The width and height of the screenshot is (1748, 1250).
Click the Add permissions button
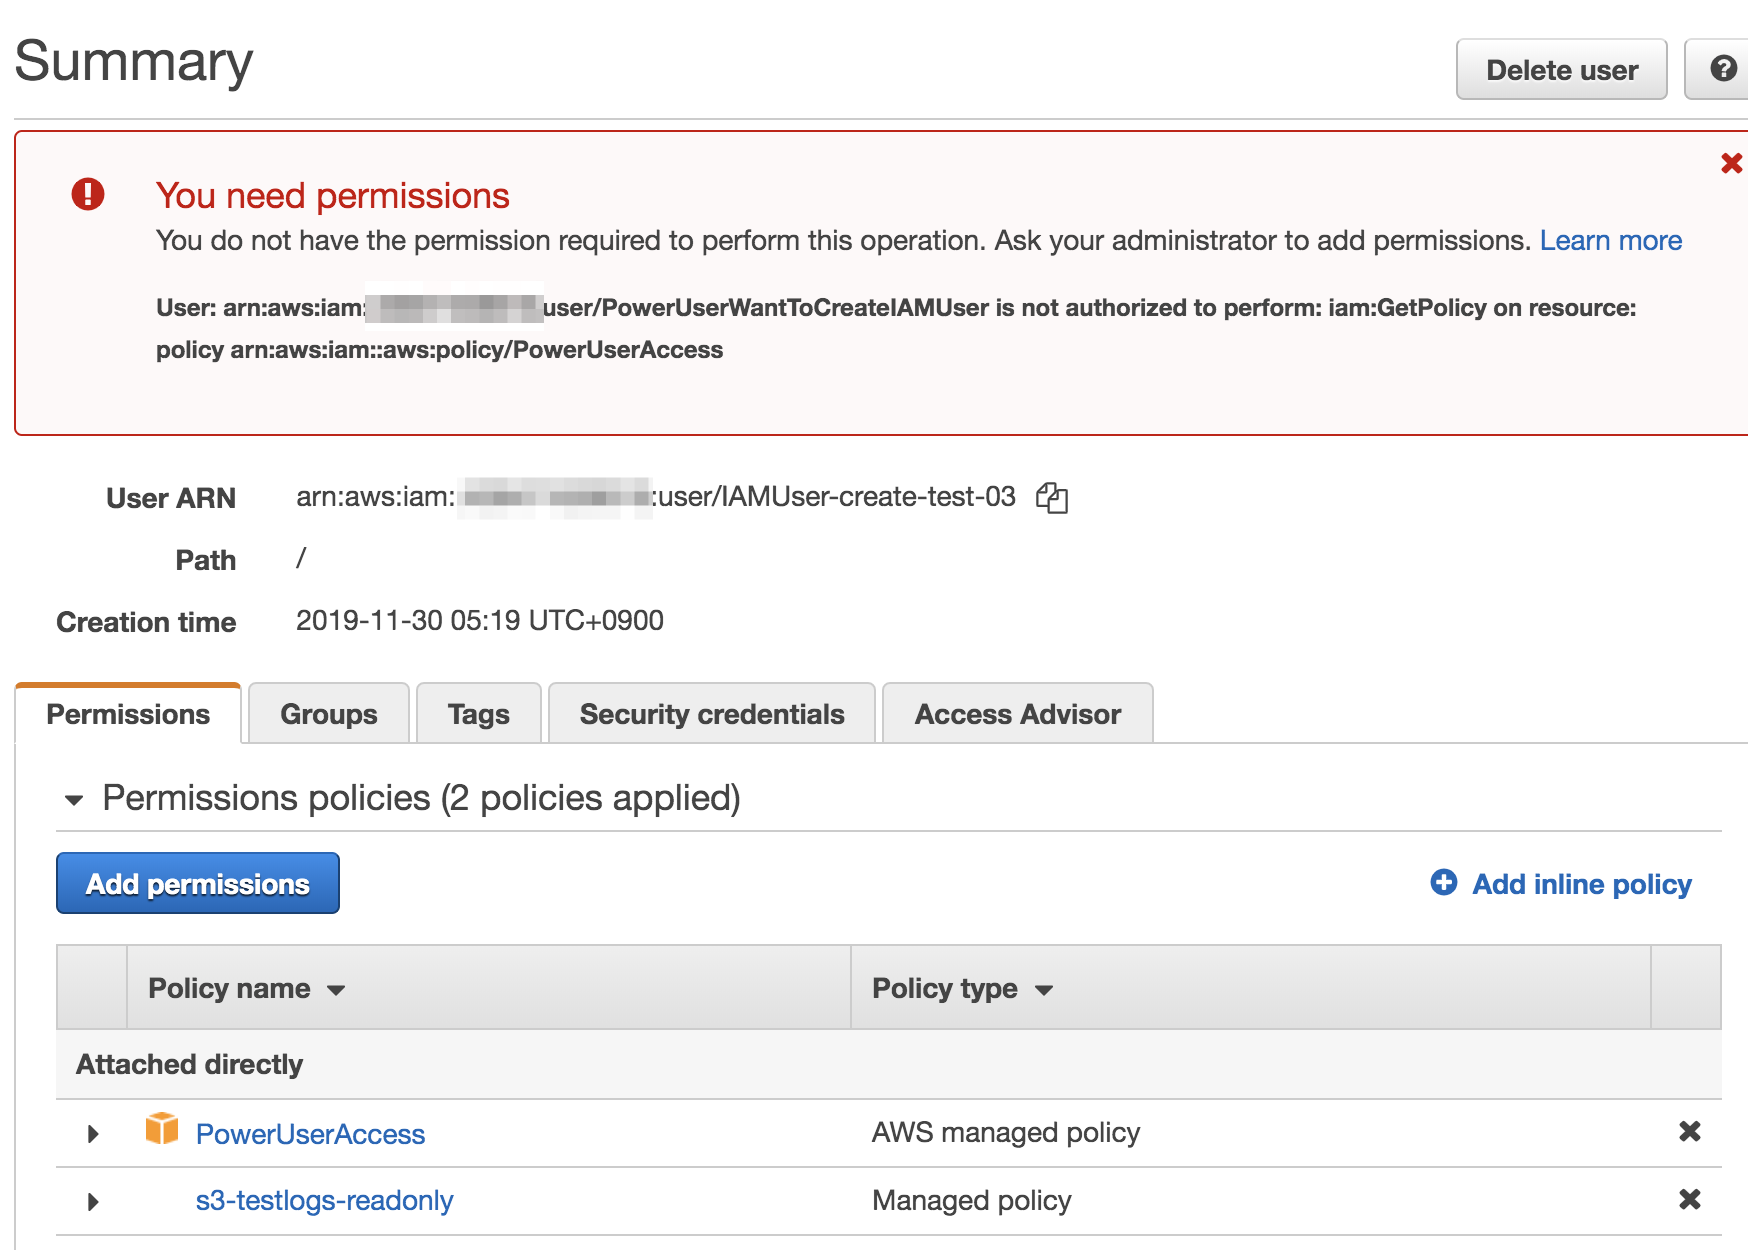[x=198, y=884]
